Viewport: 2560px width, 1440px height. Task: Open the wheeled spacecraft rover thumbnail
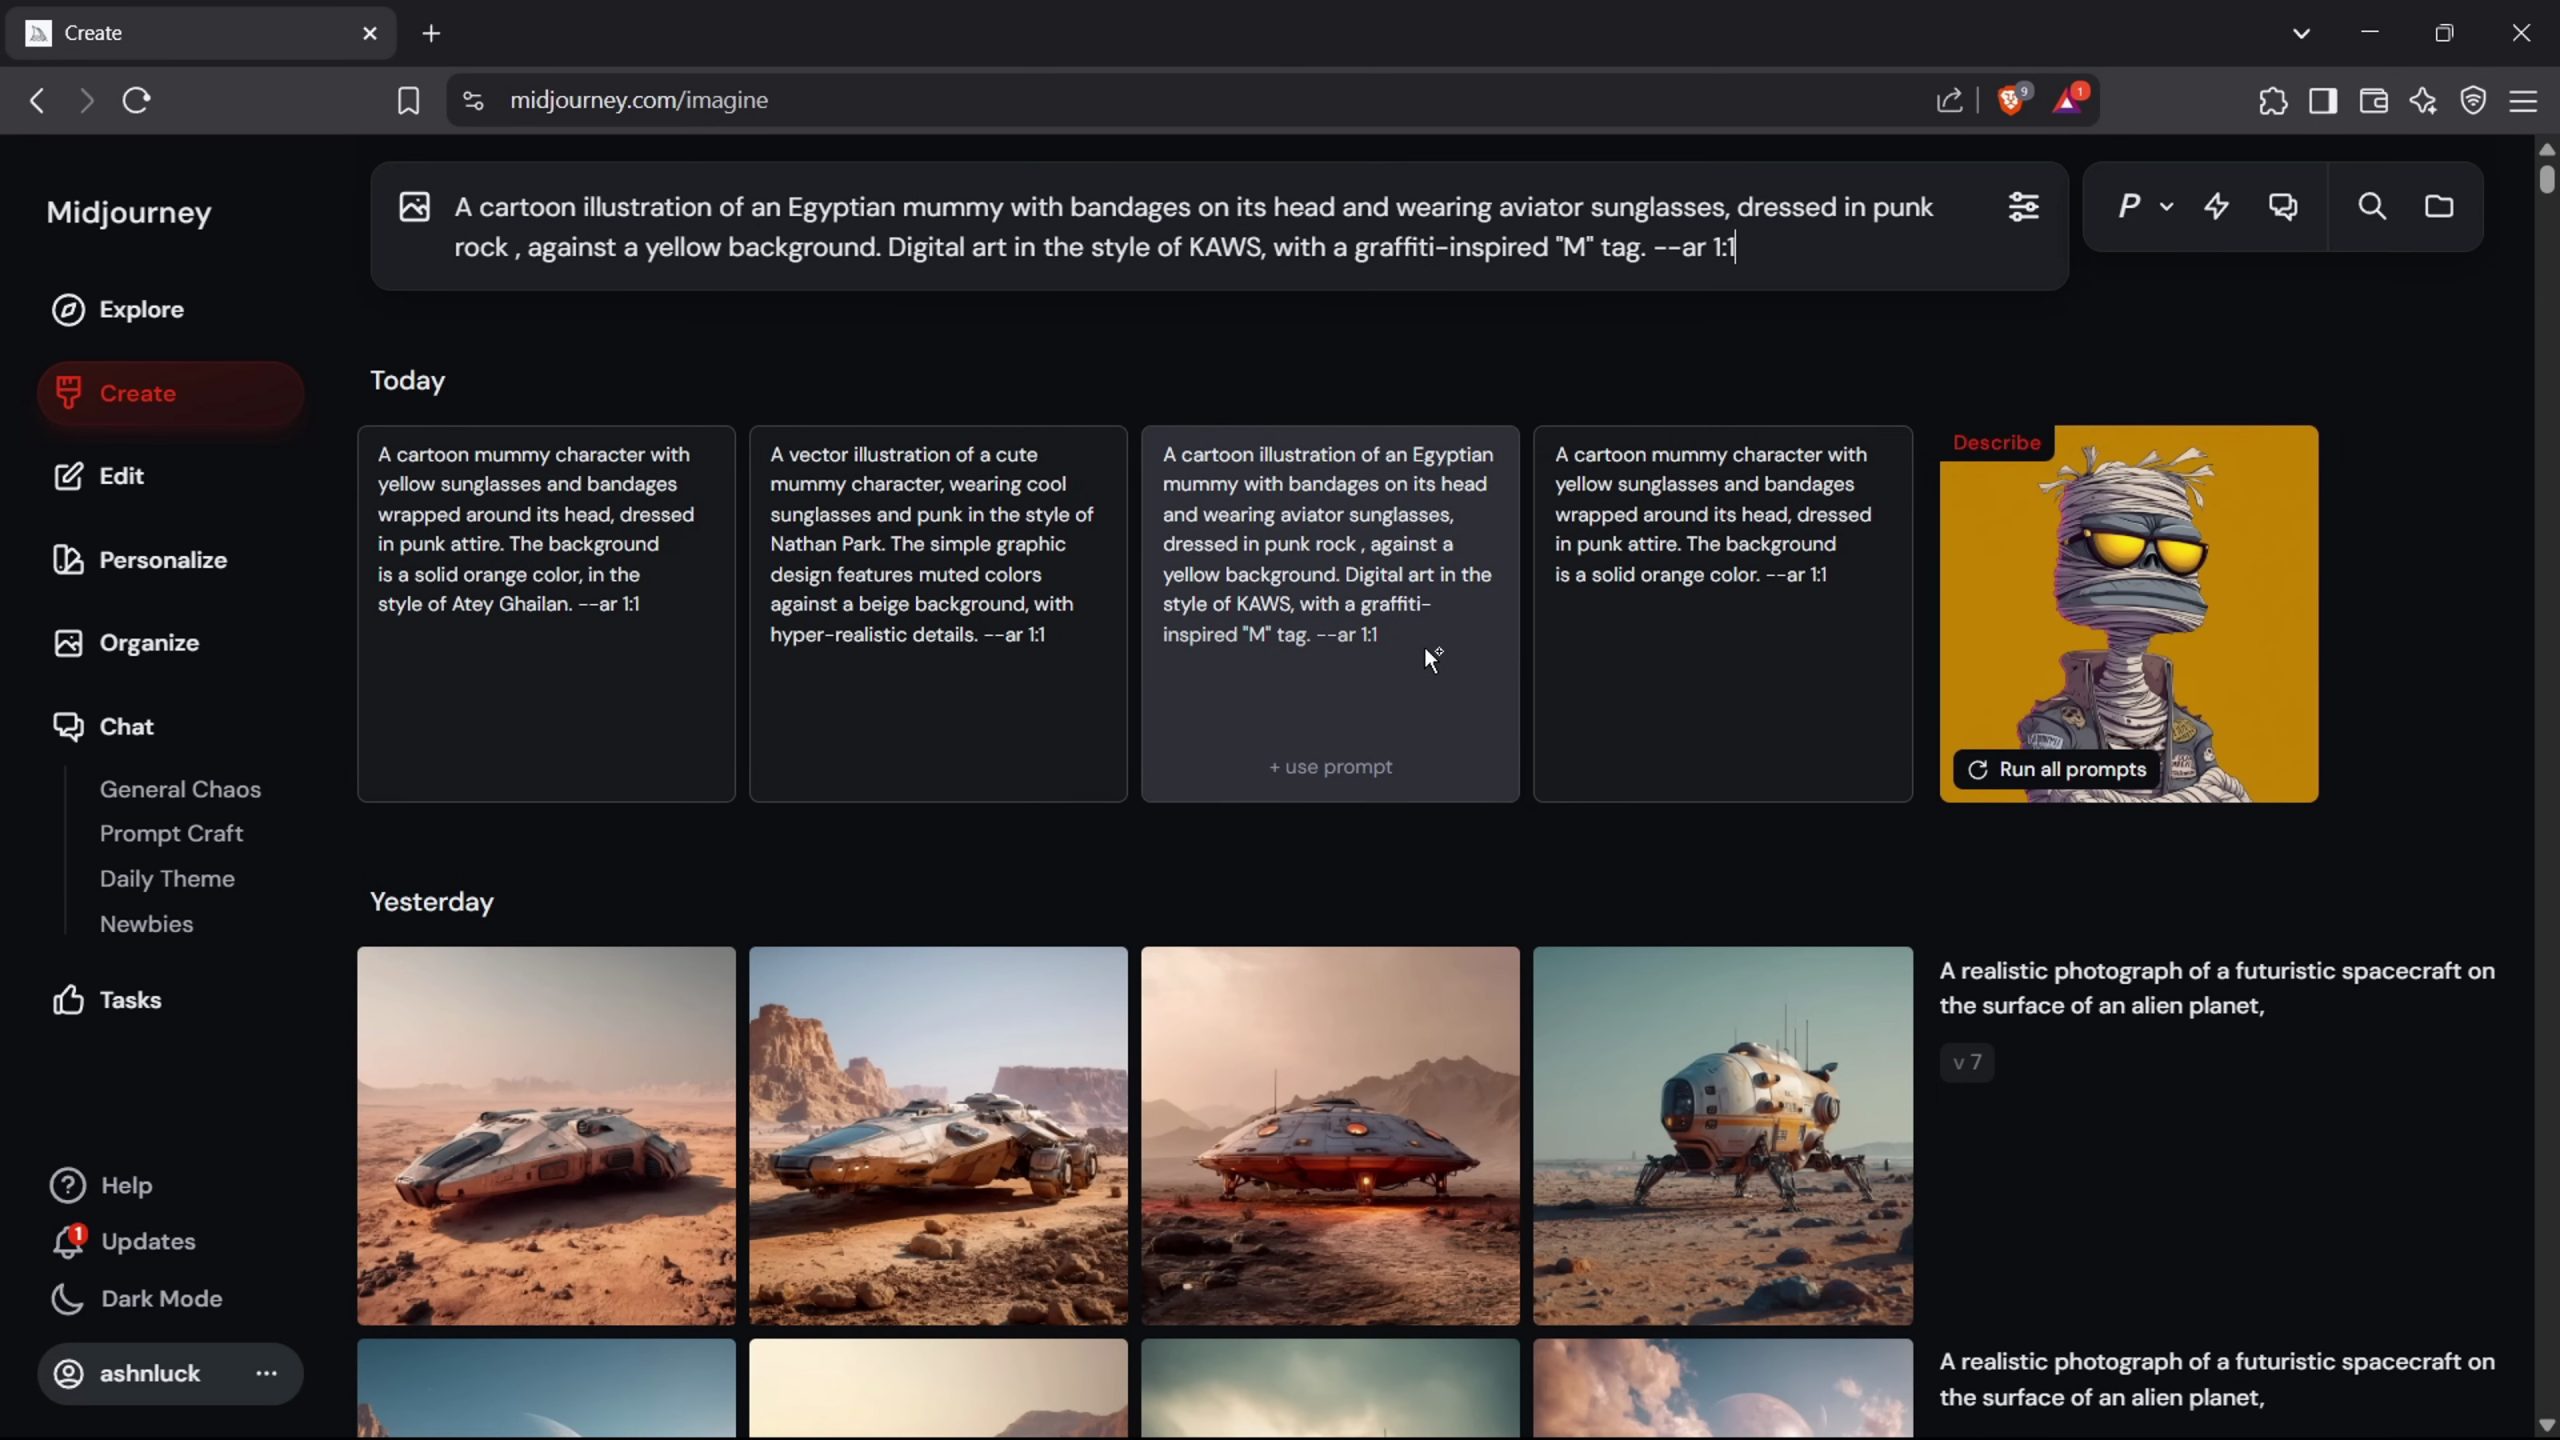click(938, 1136)
